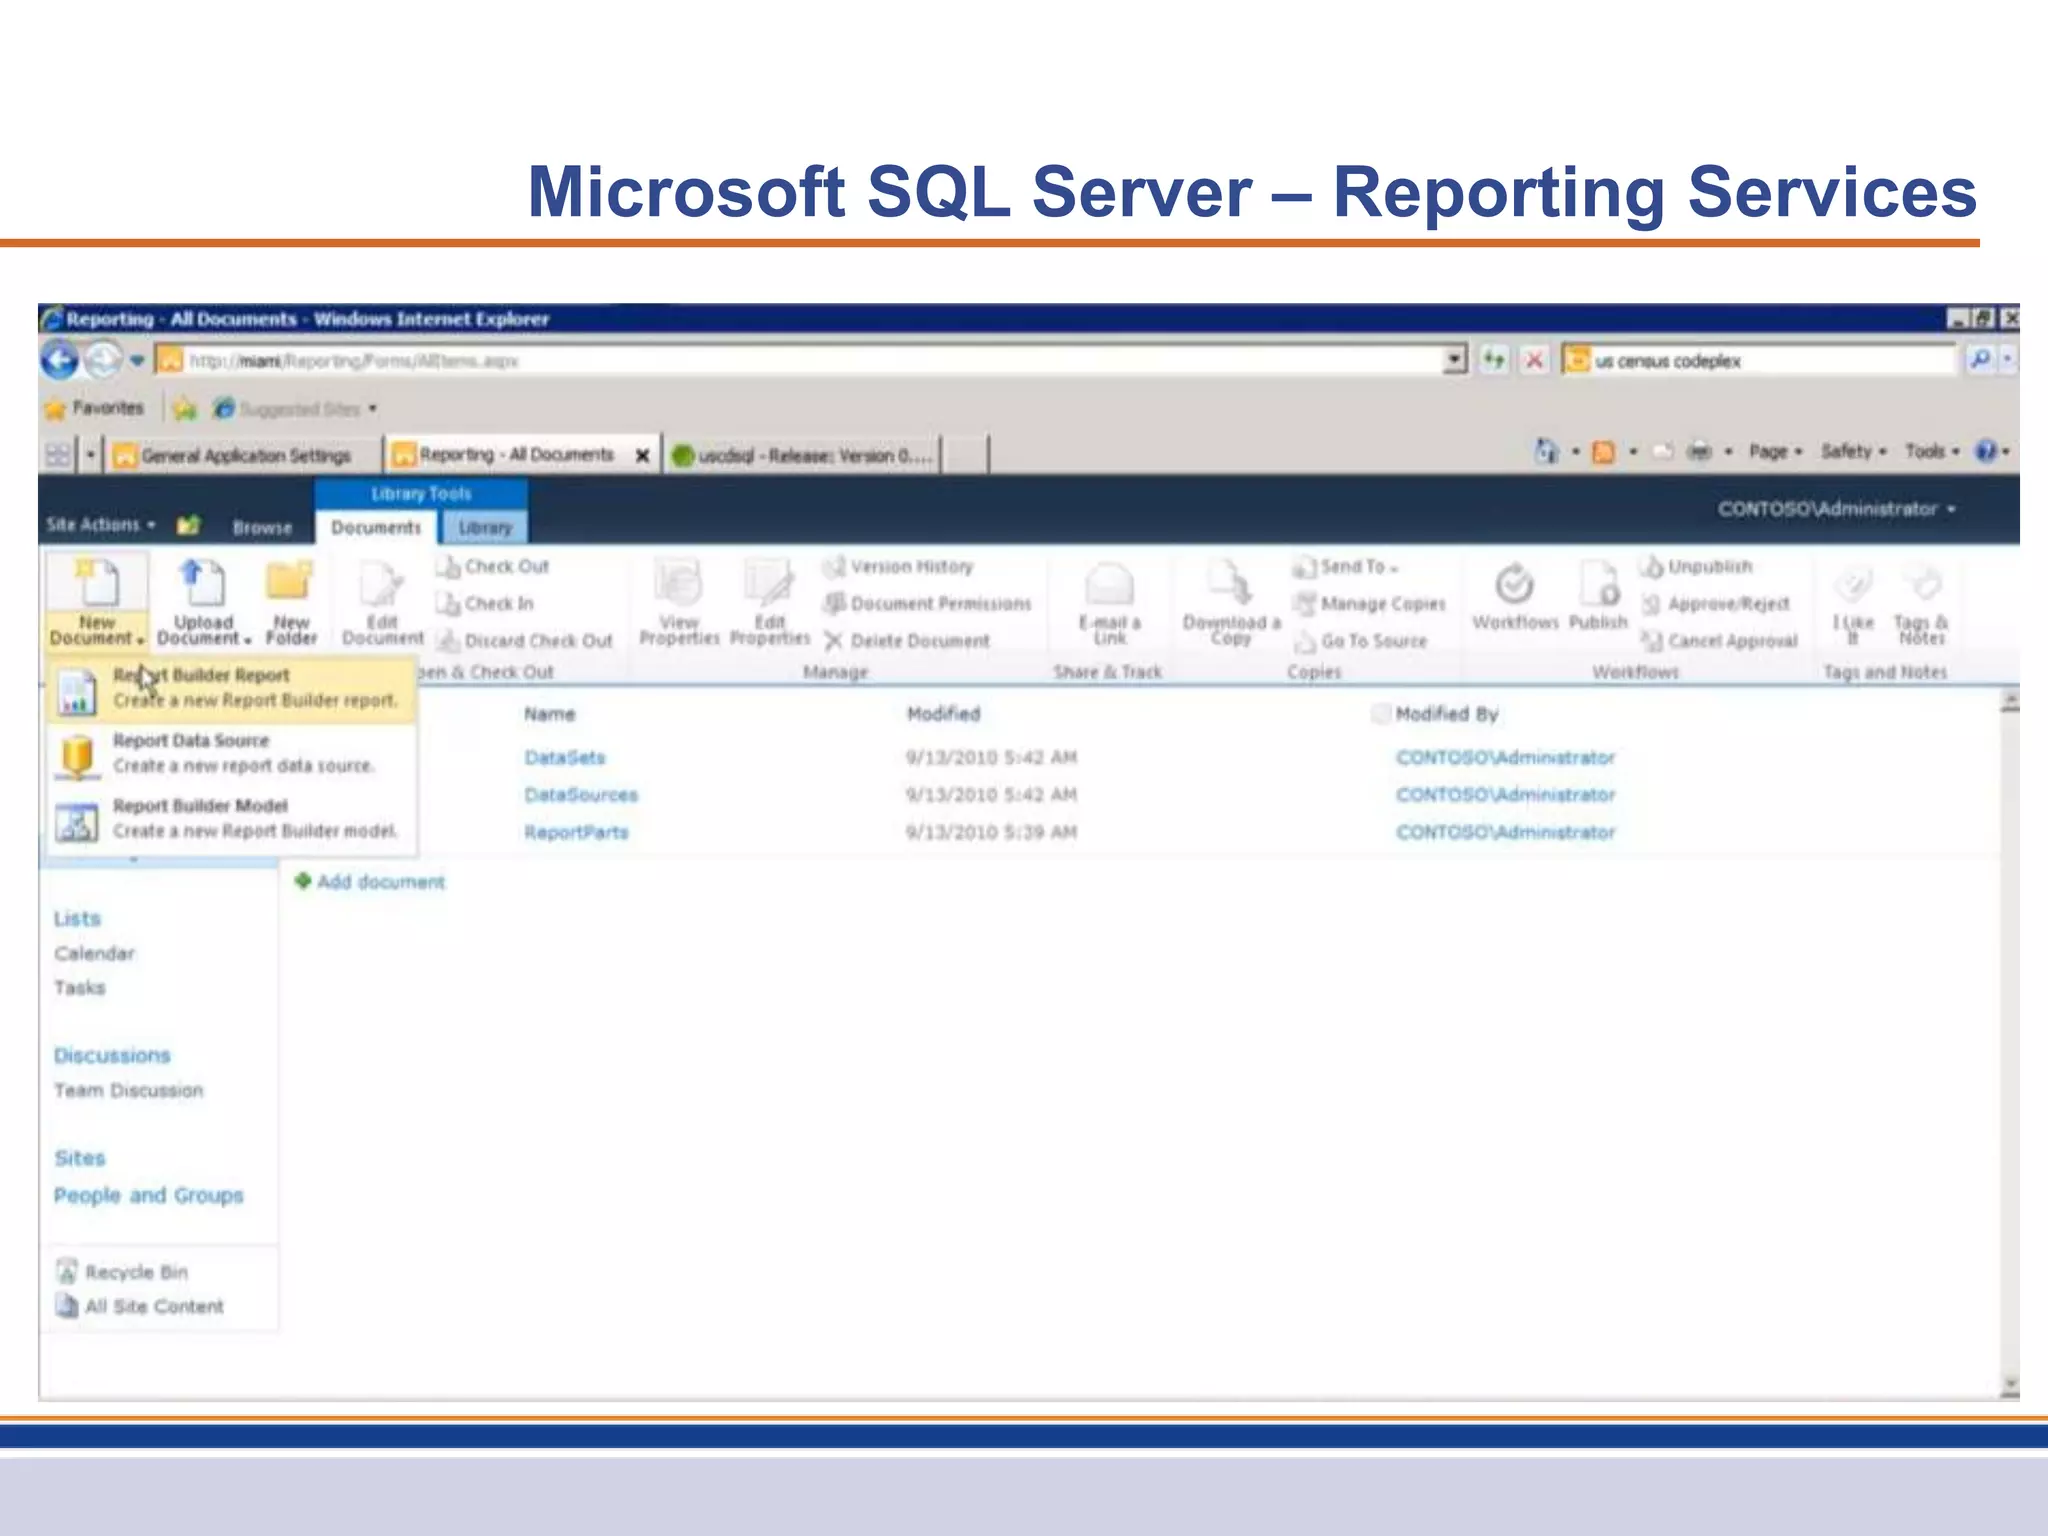Image resolution: width=2048 pixels, height=1536 pixels.
Task: Expand the Site Actions menu
Action: tap(101, 525)
